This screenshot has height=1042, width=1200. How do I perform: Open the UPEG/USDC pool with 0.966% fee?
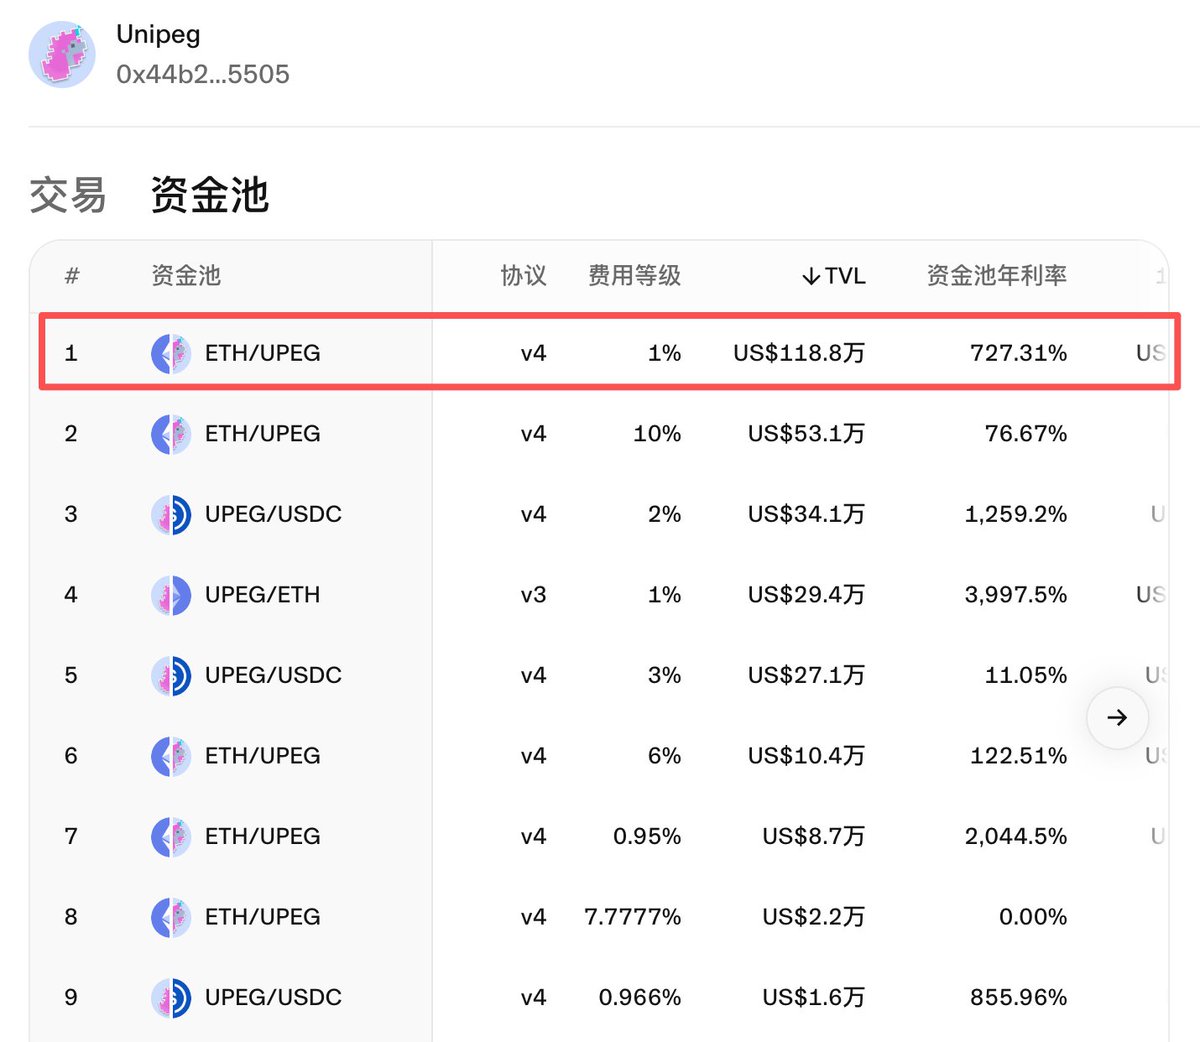click(x=273, y=997)
